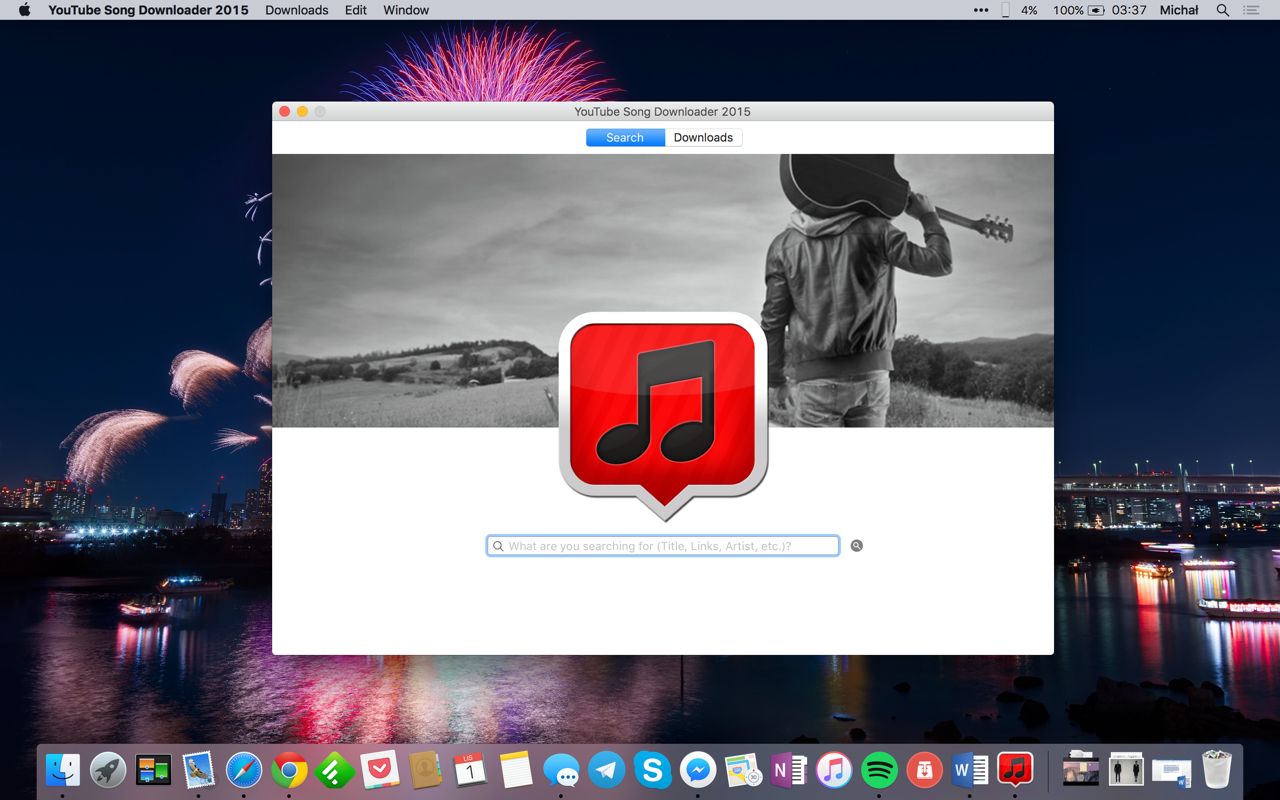Switch to the Downloads tab
This screenshot has height=800, width=1280.
pyautogui.click(x=703, y=138)
